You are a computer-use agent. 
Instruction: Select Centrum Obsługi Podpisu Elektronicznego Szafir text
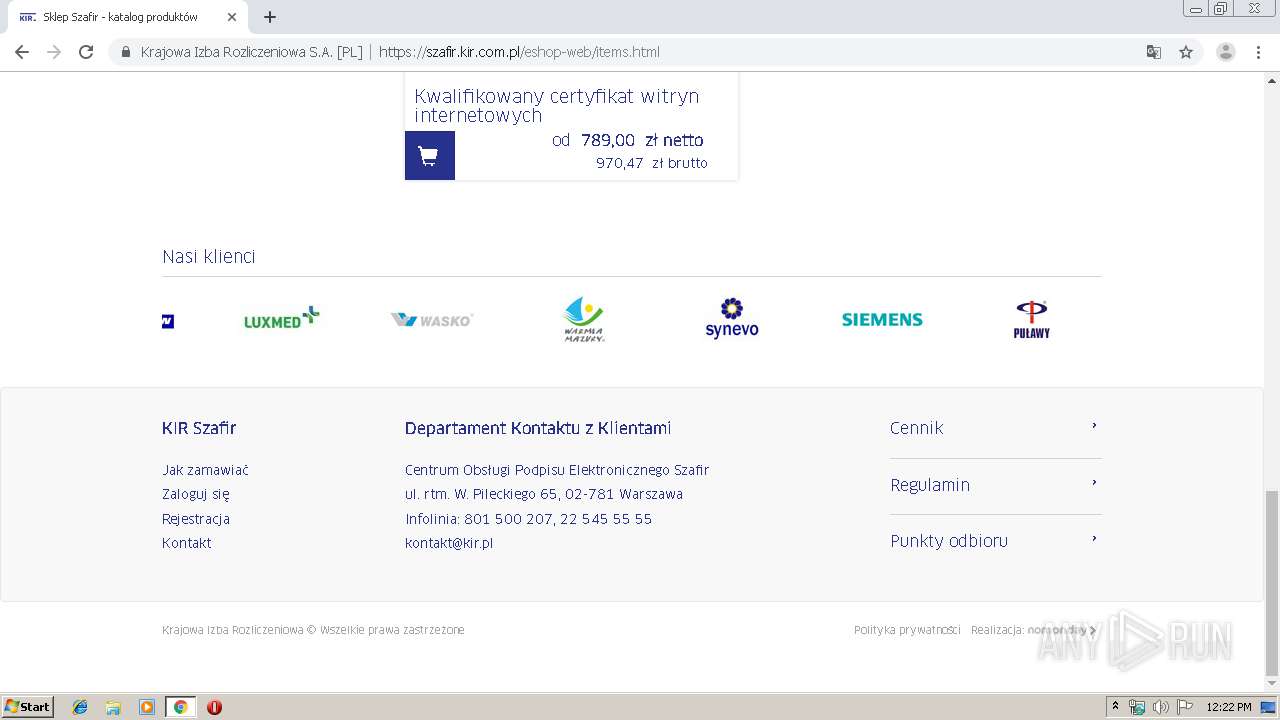[557, 470]
